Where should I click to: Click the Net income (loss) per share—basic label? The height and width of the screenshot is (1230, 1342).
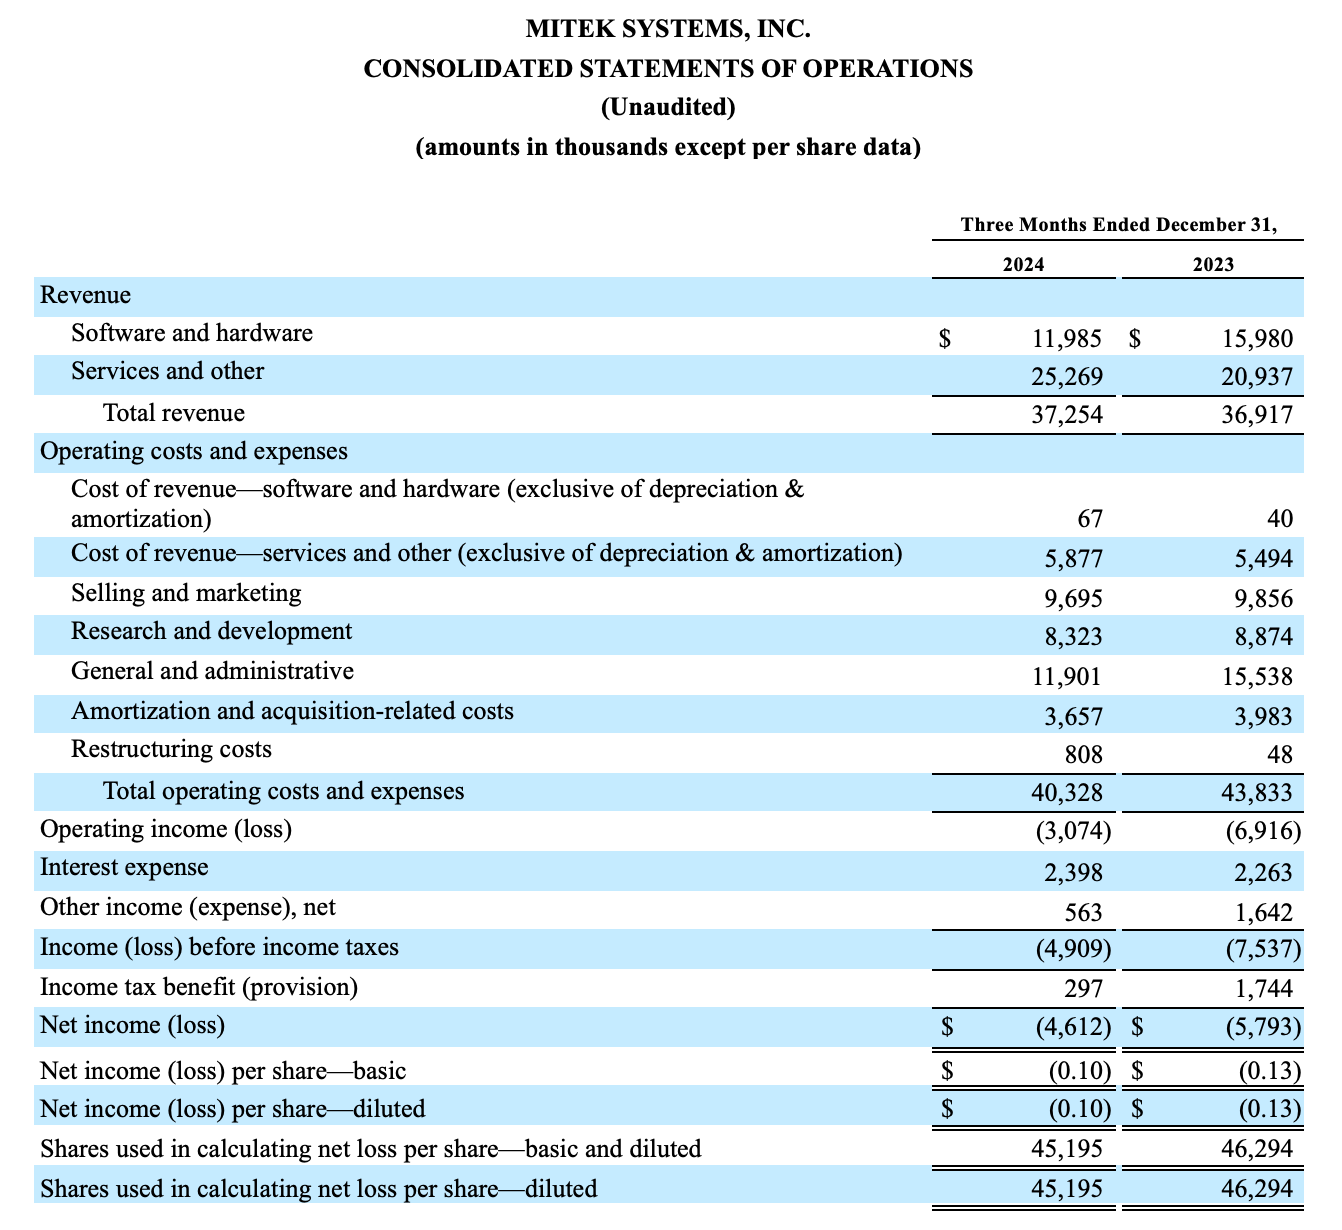click(223, 1071)
